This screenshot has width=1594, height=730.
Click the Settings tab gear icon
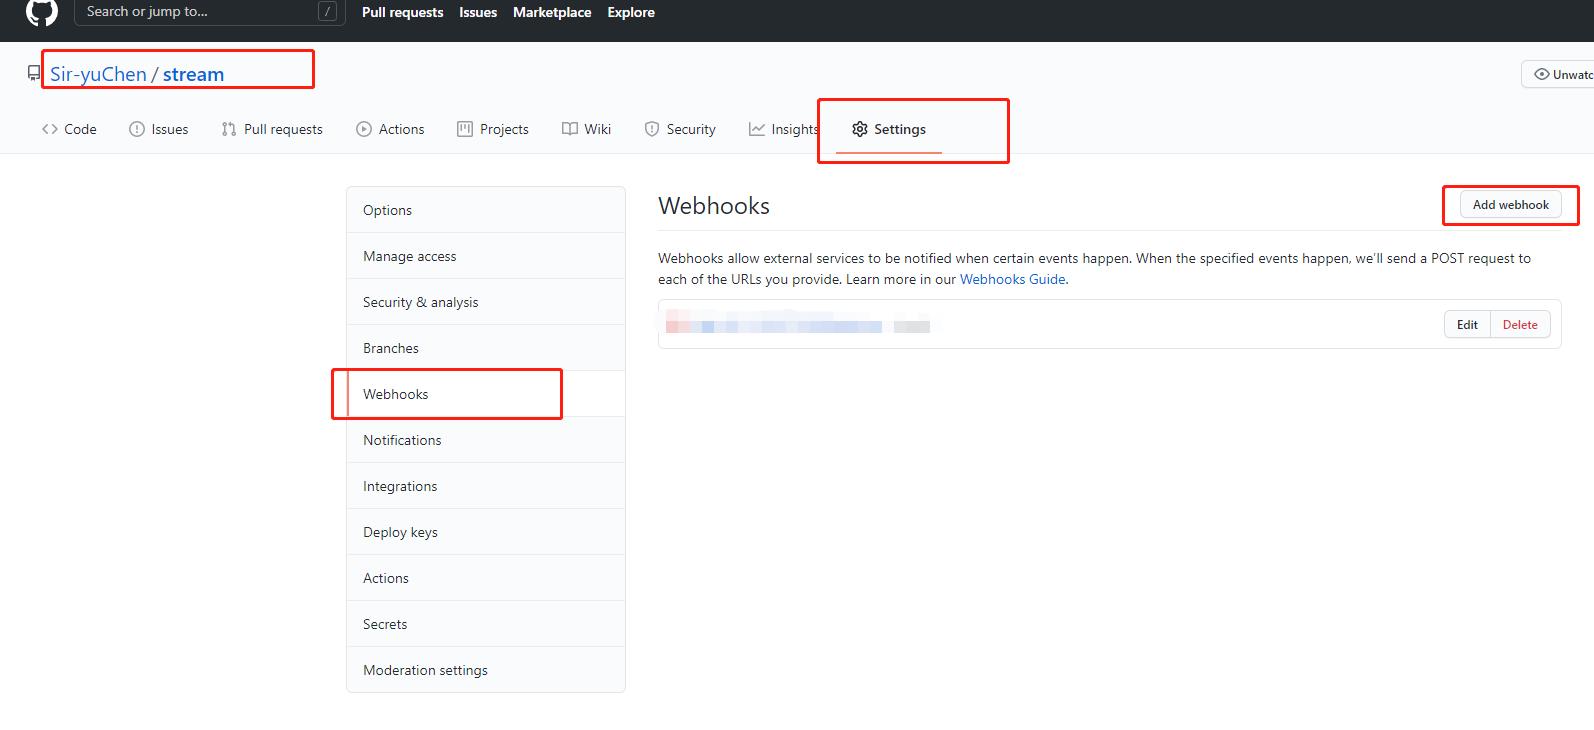click(860, 129)
